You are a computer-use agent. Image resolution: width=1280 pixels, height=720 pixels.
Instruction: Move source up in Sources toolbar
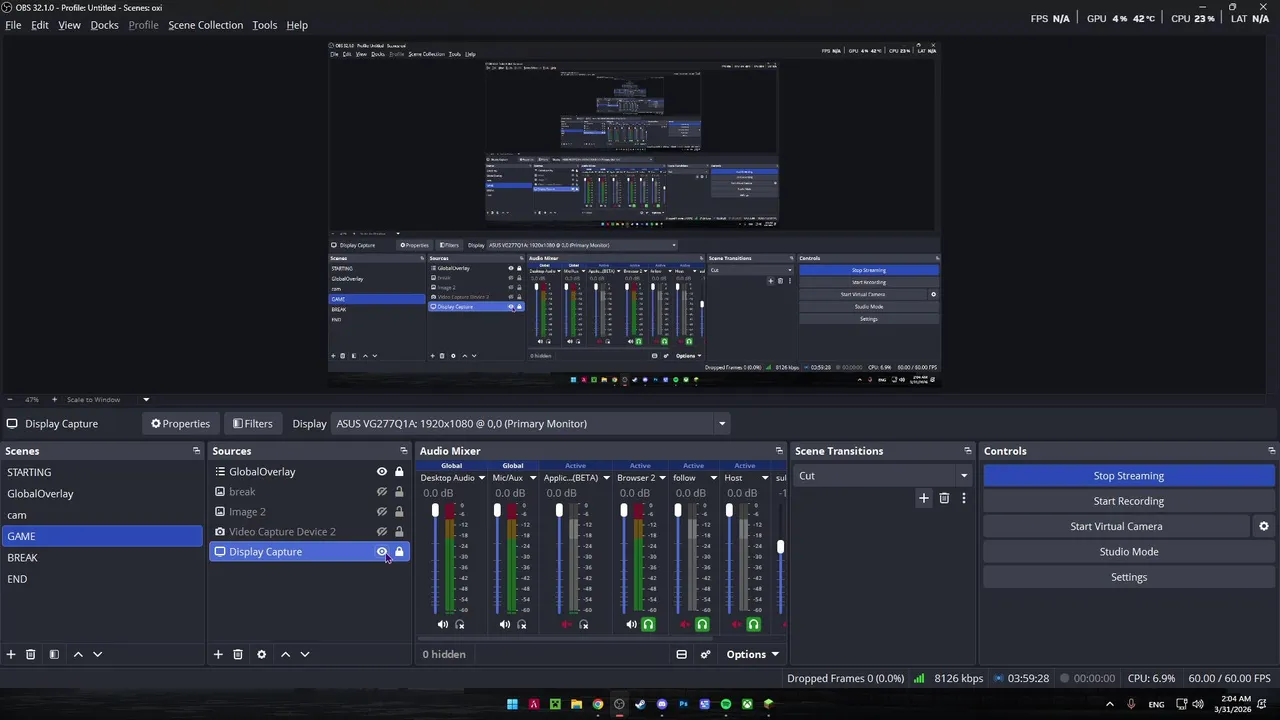click(x=285, y=654)
